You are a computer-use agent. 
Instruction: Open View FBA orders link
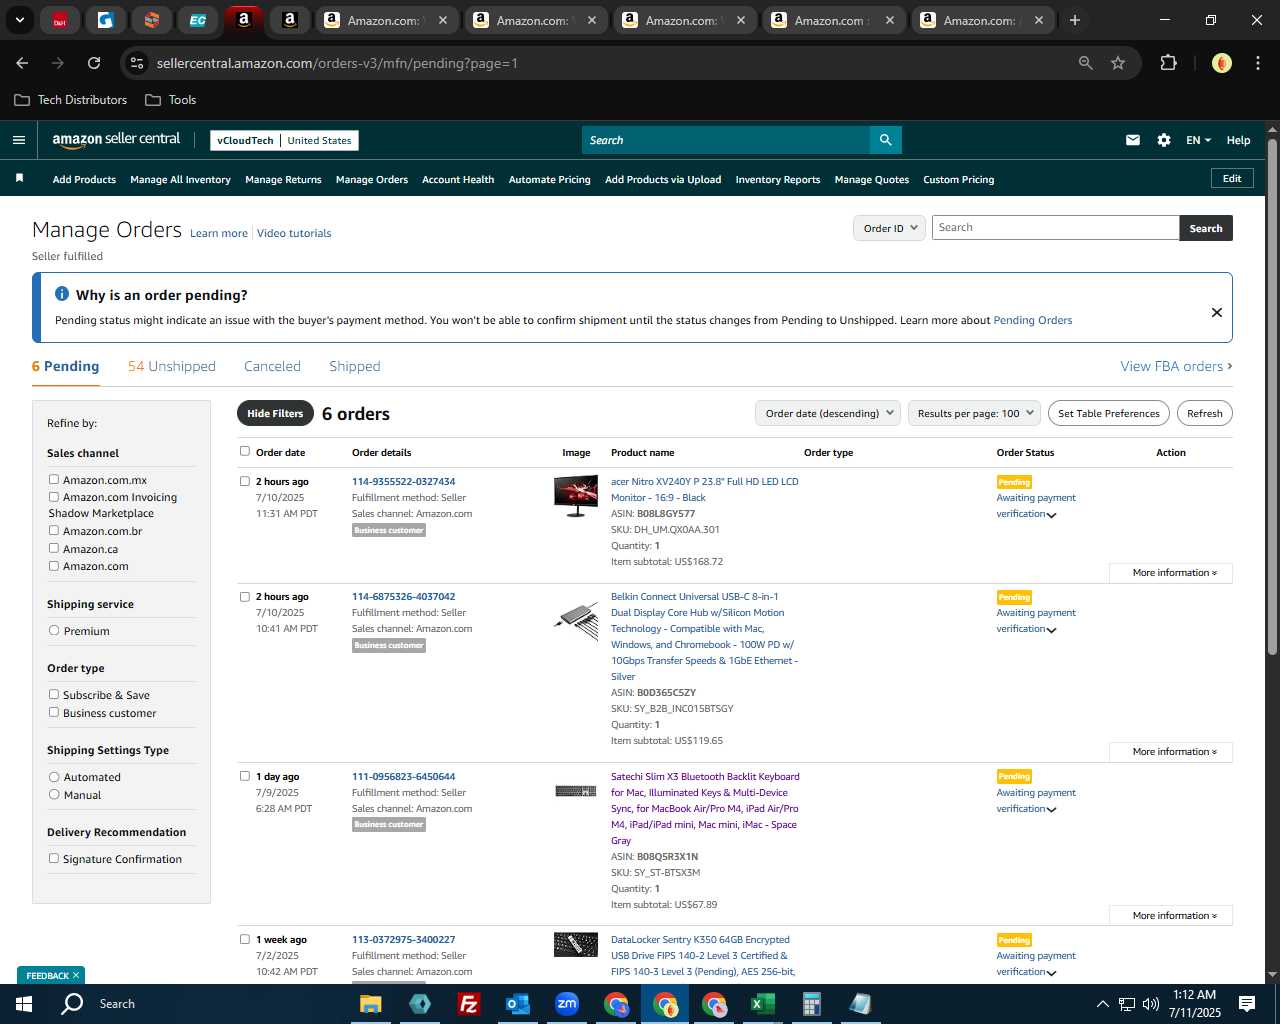coord(1176,367)
